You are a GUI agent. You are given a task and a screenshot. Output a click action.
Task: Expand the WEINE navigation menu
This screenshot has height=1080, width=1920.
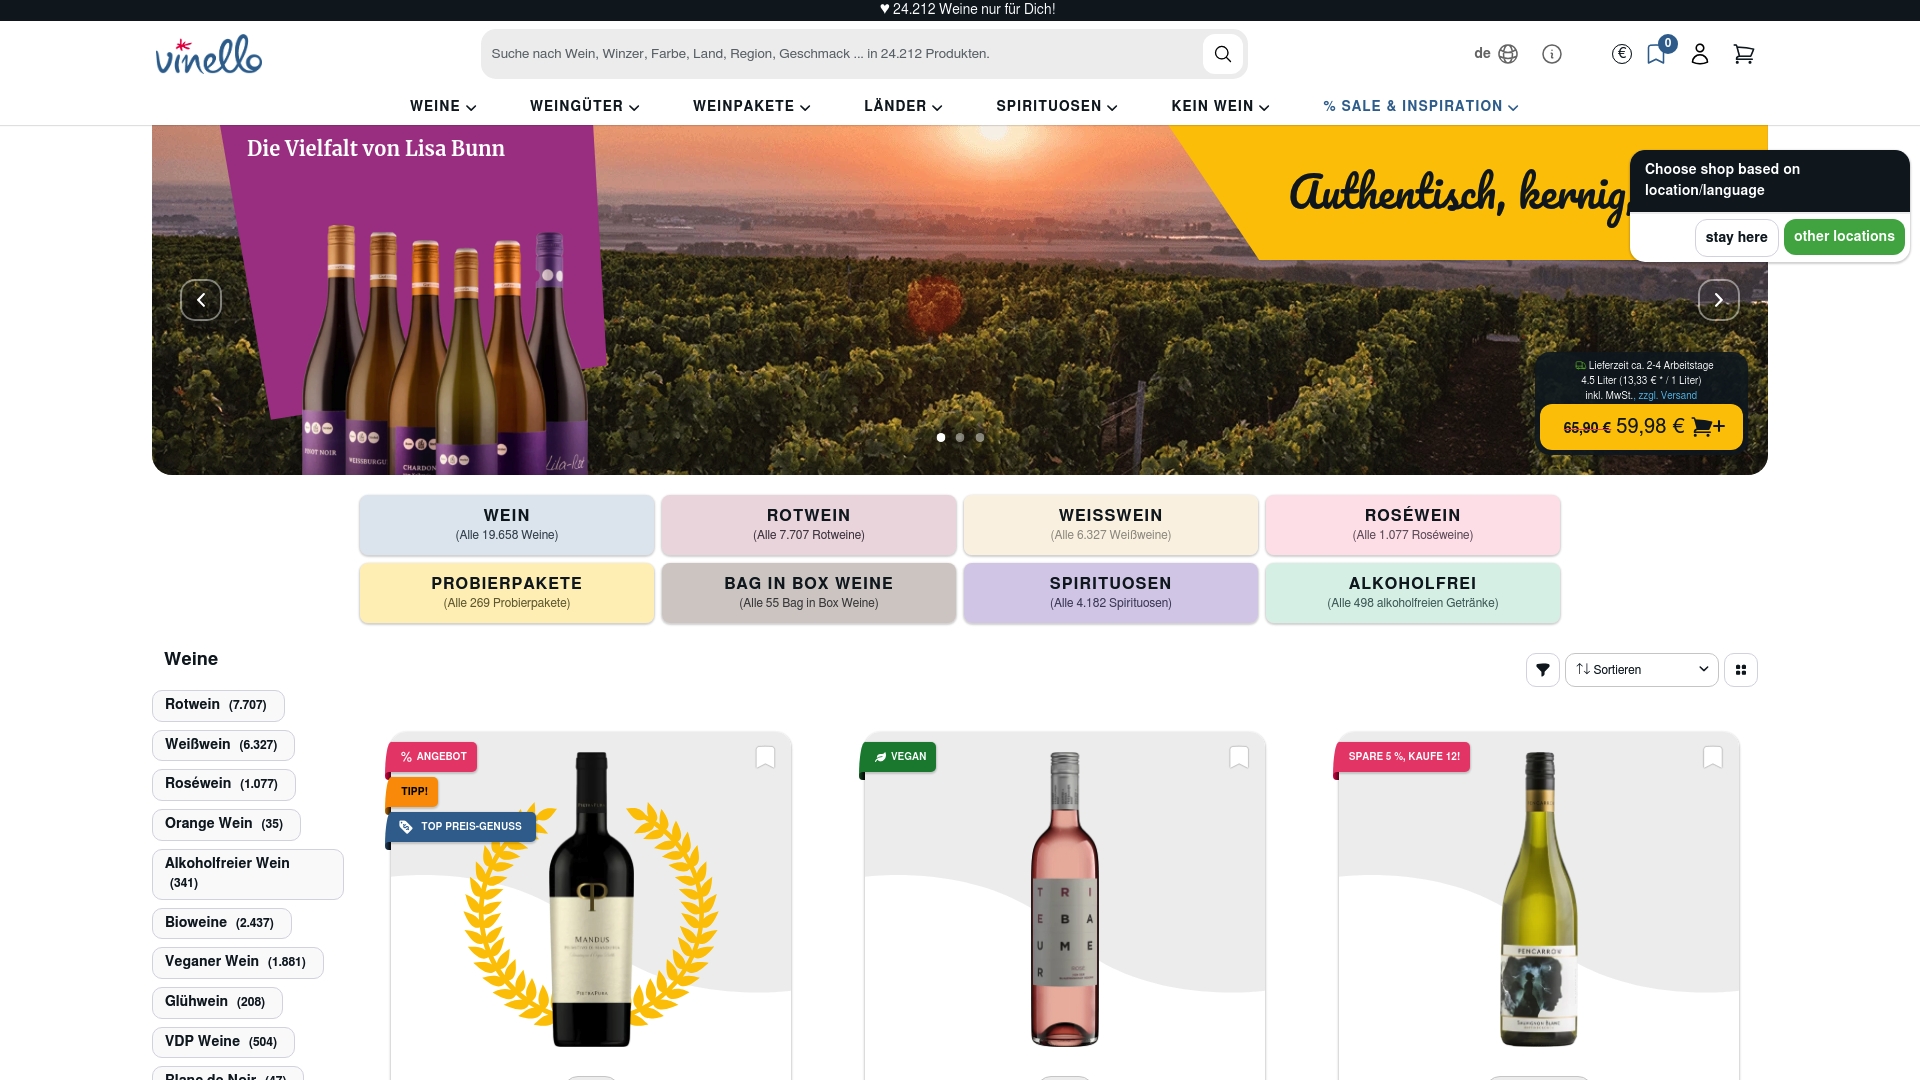[x=443, y=106]
